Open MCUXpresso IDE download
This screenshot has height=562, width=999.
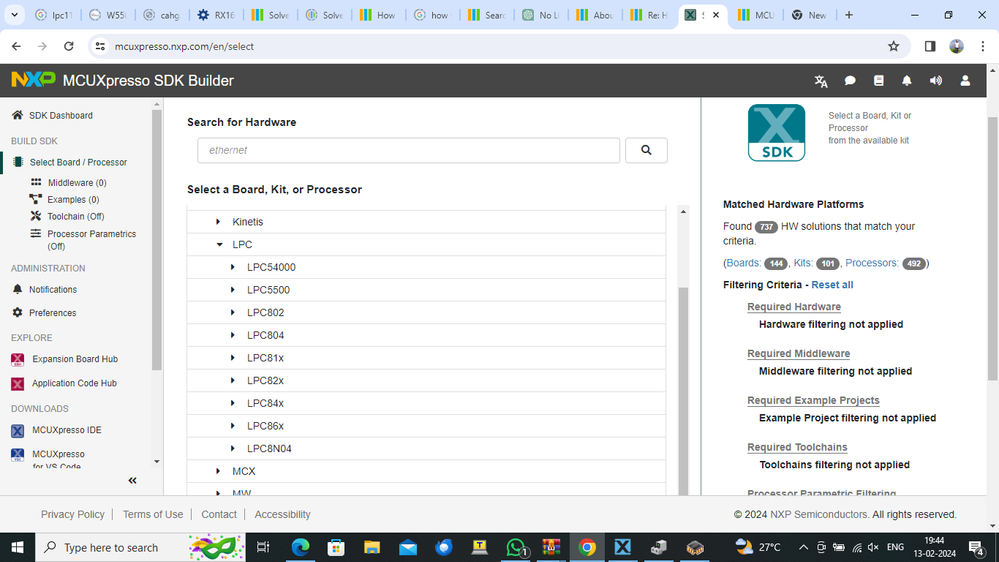pos(66,430)
